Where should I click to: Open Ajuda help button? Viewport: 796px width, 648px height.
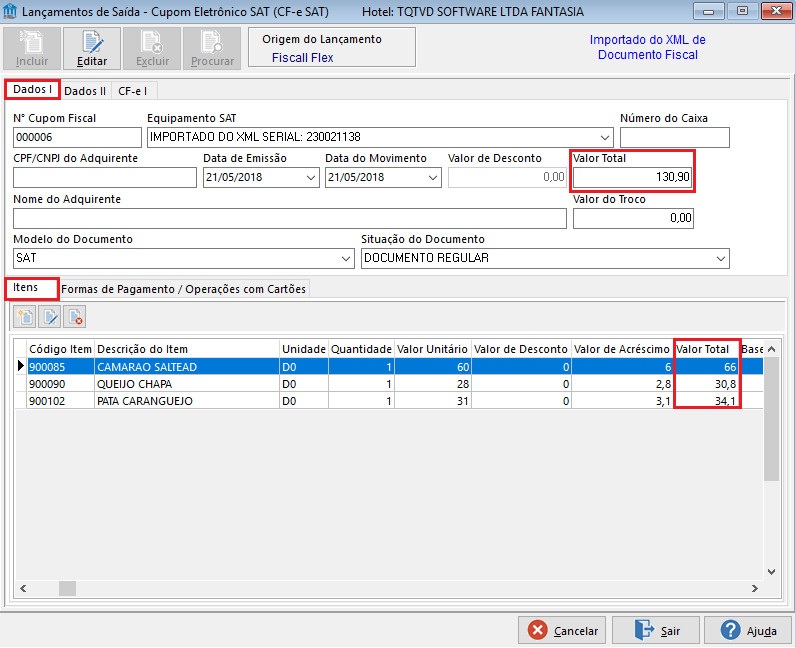[x=748, y=630]
